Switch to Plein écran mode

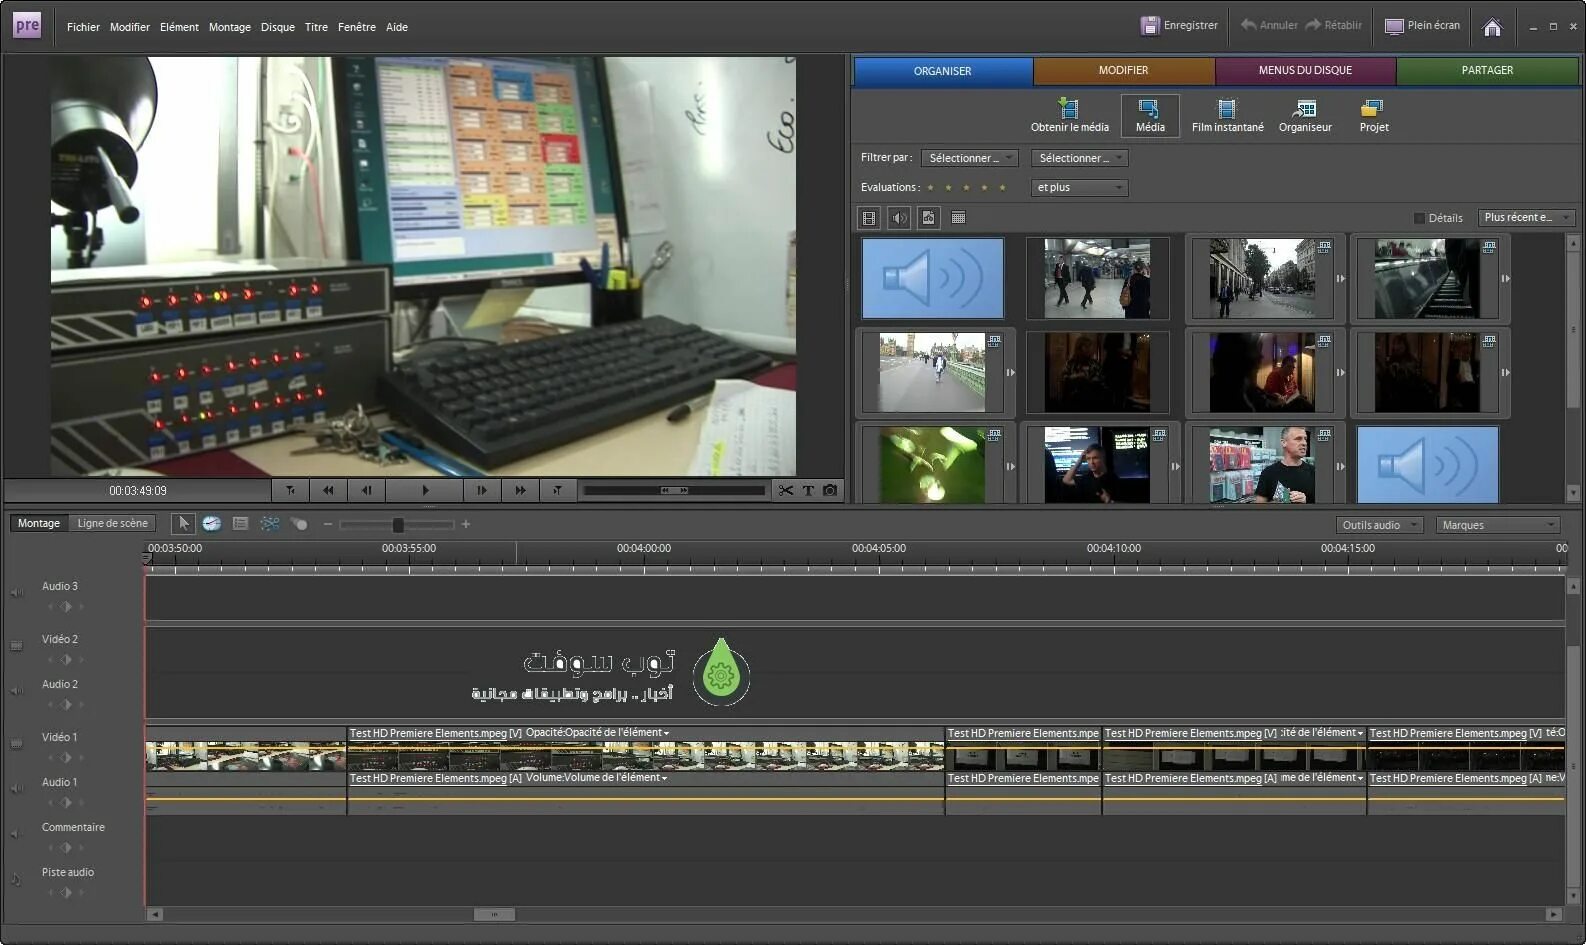click(x=1422, y=25)
